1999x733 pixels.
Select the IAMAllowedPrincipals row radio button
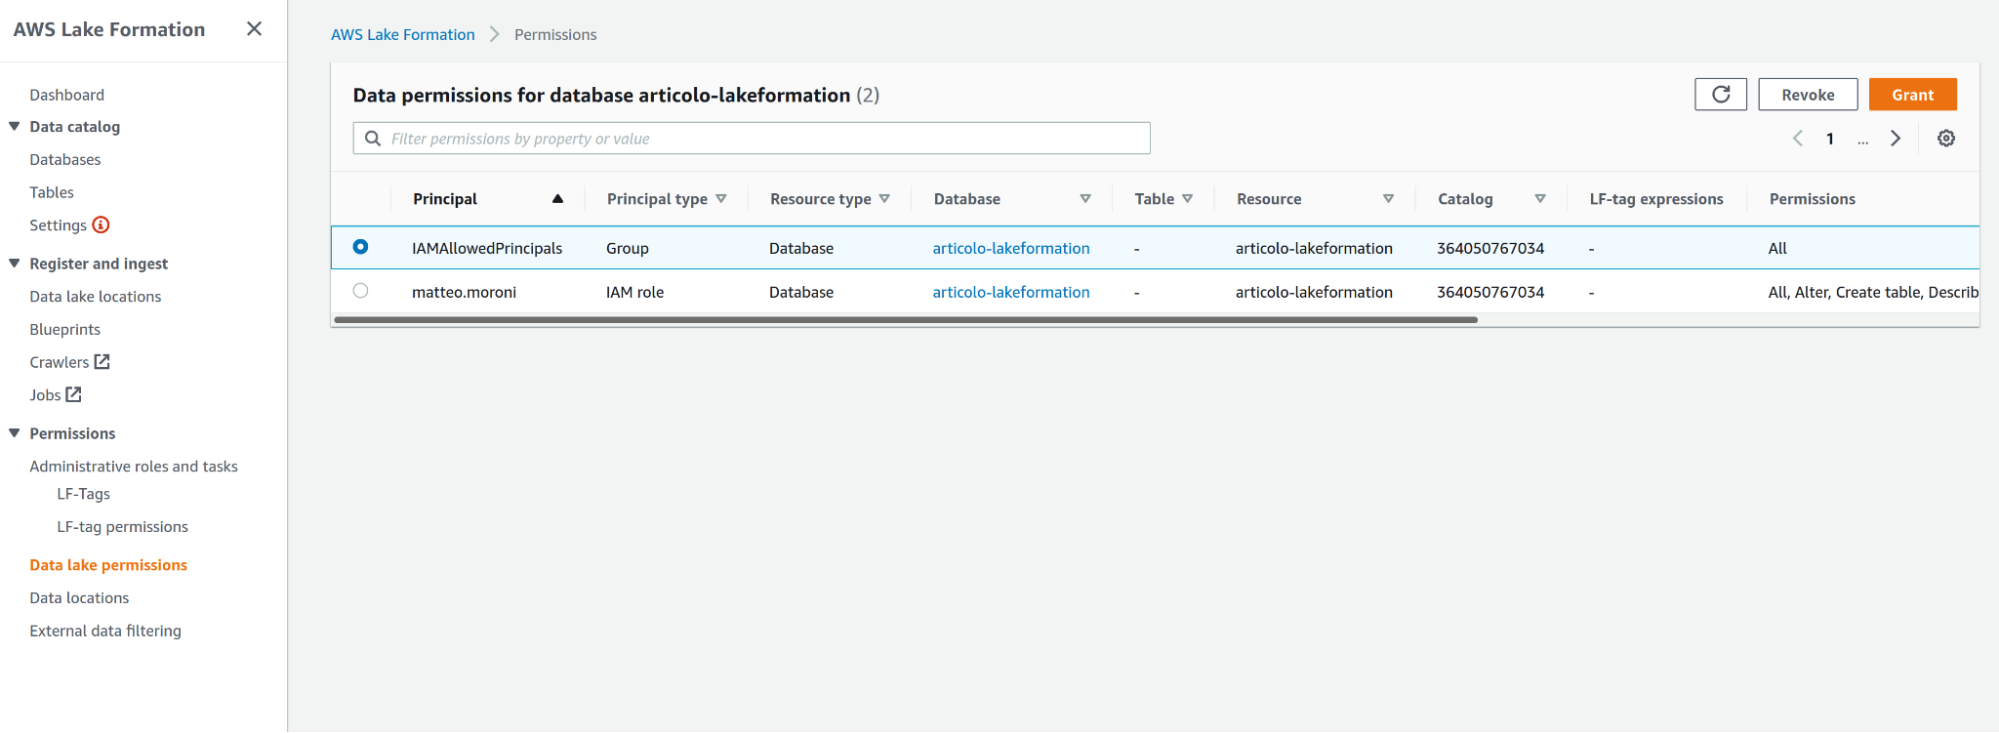point(360,247)
